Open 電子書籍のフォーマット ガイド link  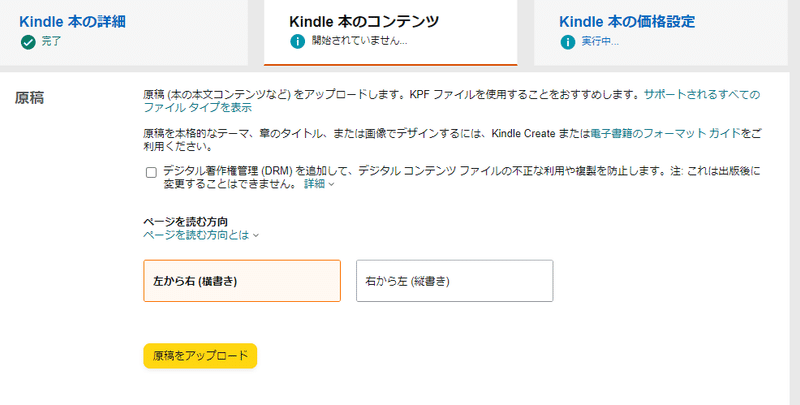pos(665,134)
